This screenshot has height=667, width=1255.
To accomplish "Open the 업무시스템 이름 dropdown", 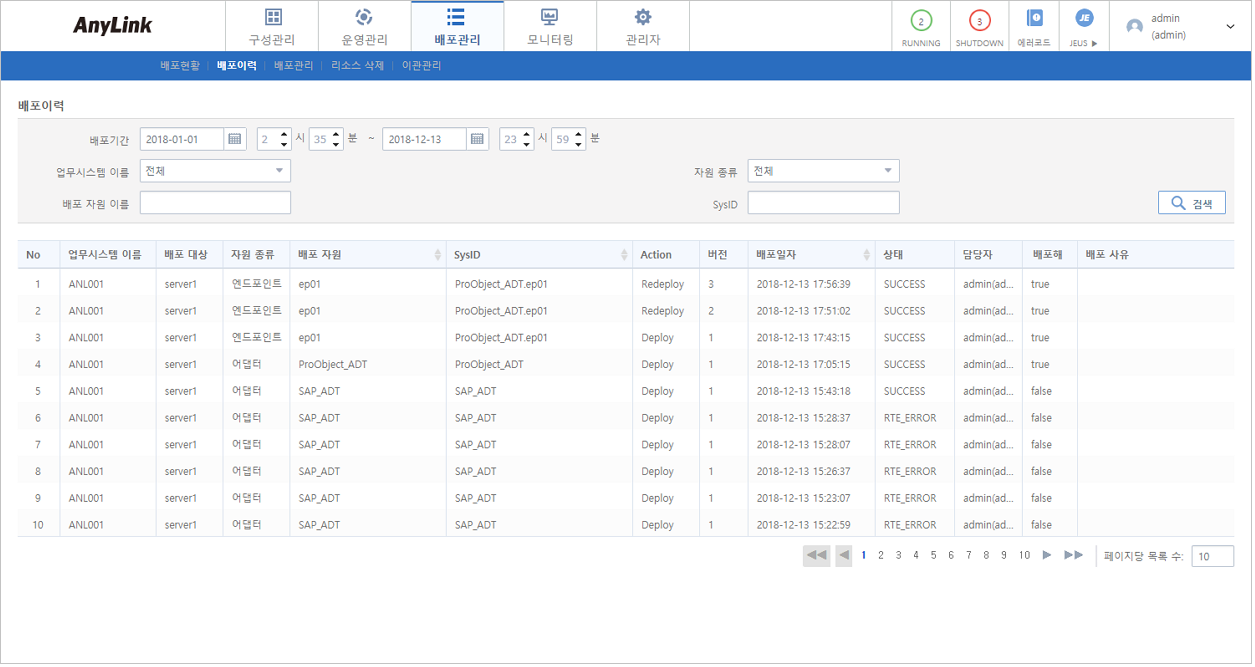I will click(x=280, y=170).
